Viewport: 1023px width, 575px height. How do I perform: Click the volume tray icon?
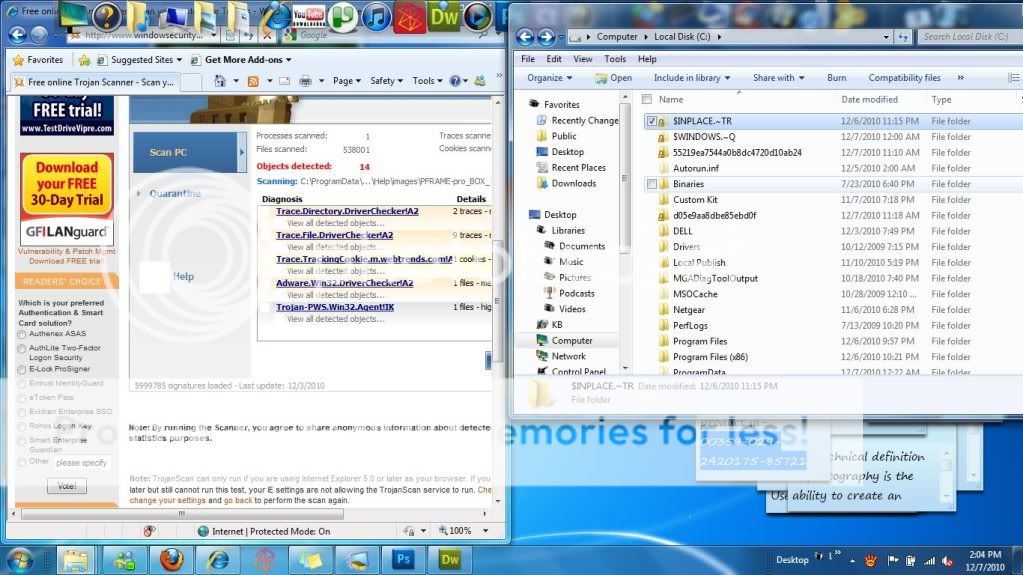tap(947, 561)
